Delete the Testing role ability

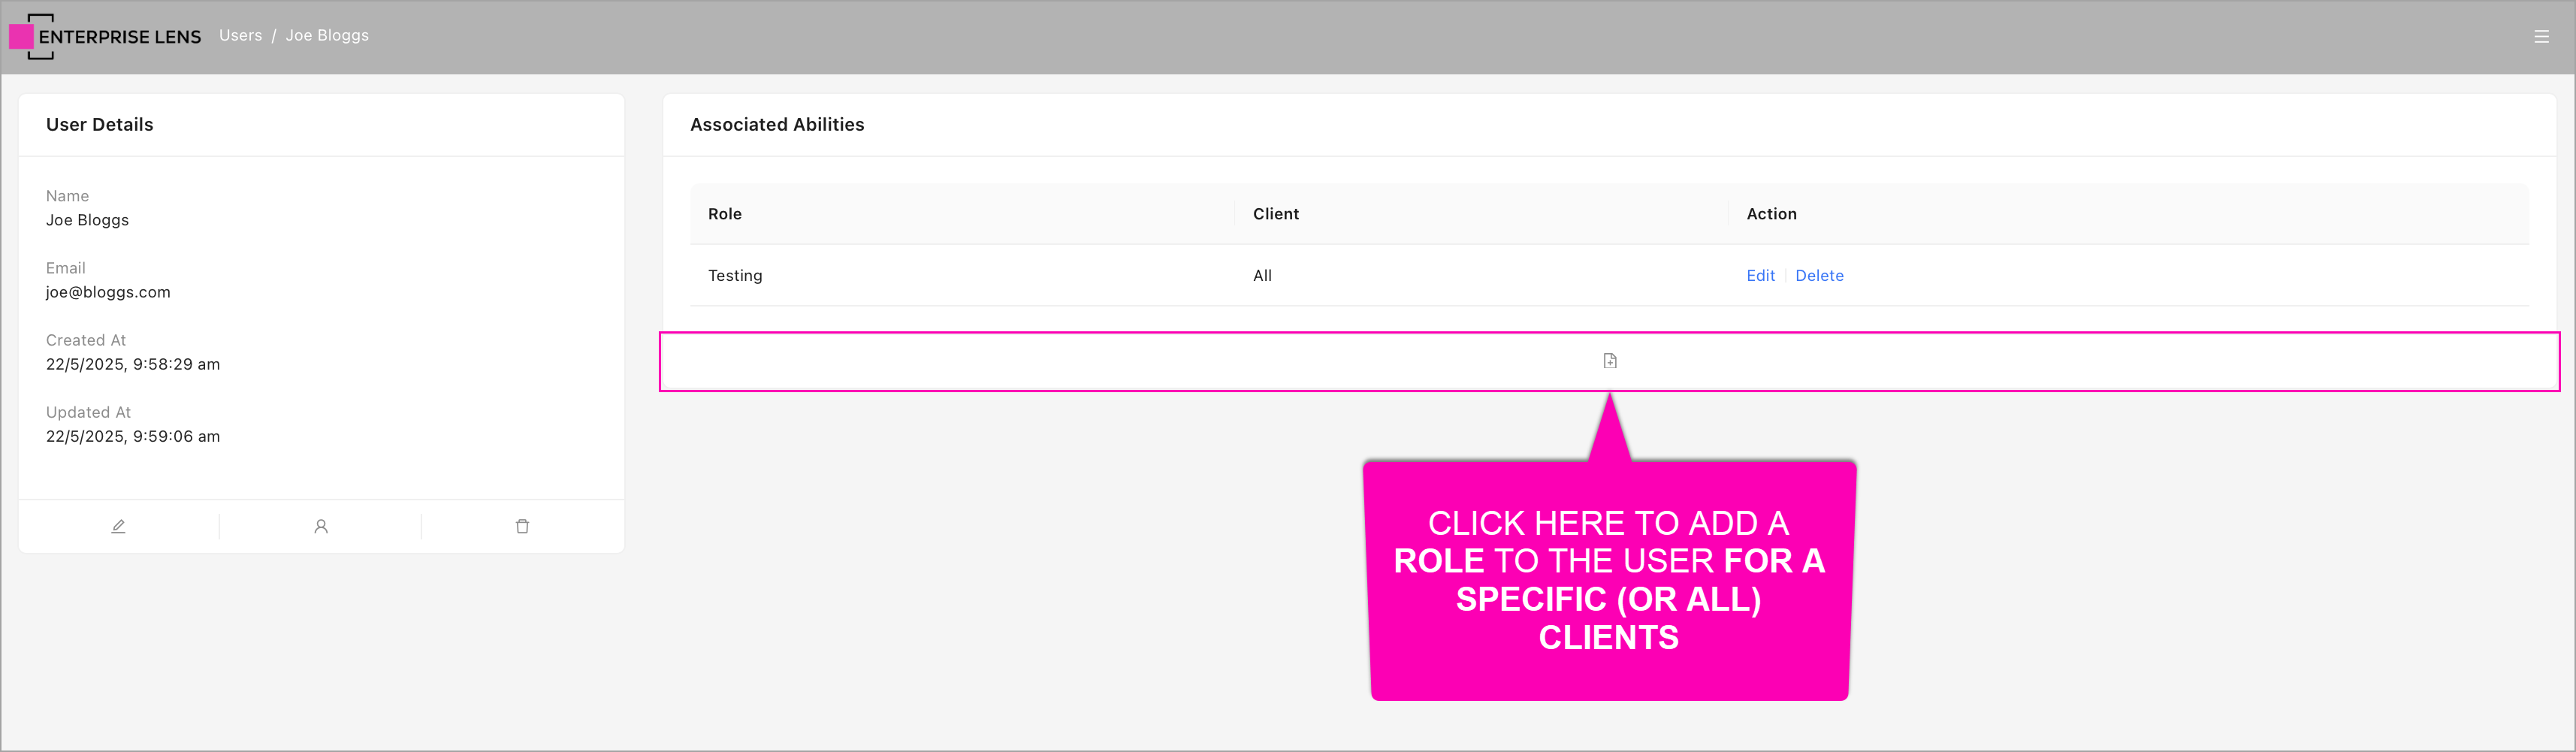(1819, 276)
